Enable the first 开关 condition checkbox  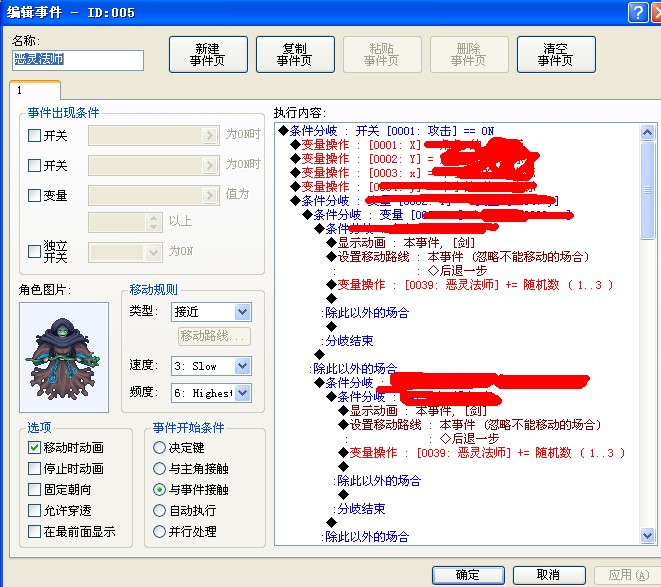click(x=34, y=135)
